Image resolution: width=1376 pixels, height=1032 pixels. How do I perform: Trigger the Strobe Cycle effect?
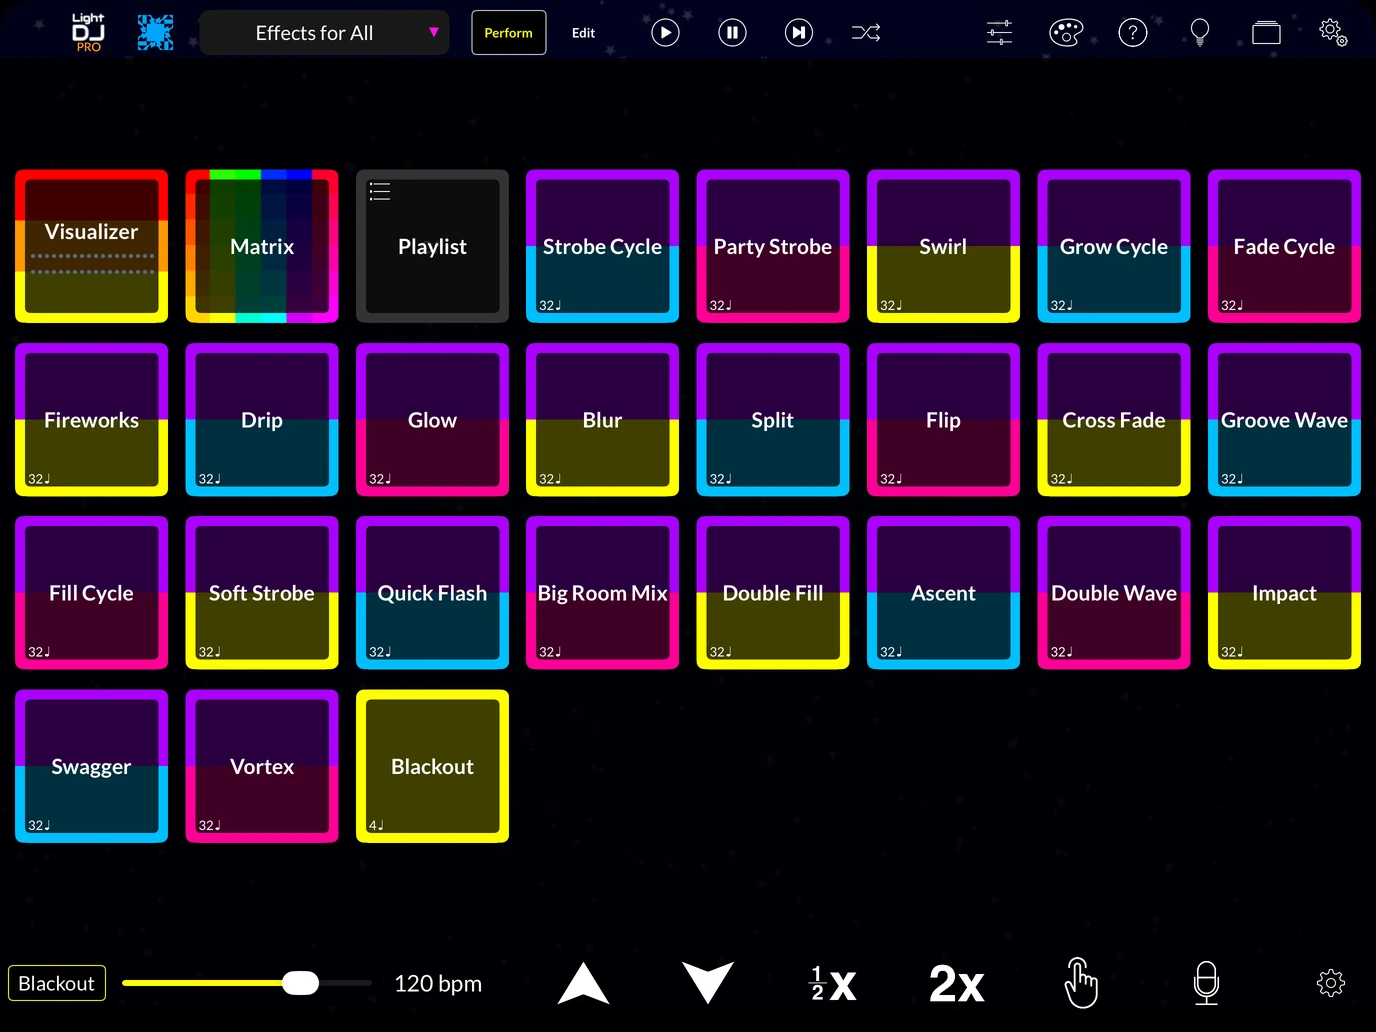pos(603,246)
